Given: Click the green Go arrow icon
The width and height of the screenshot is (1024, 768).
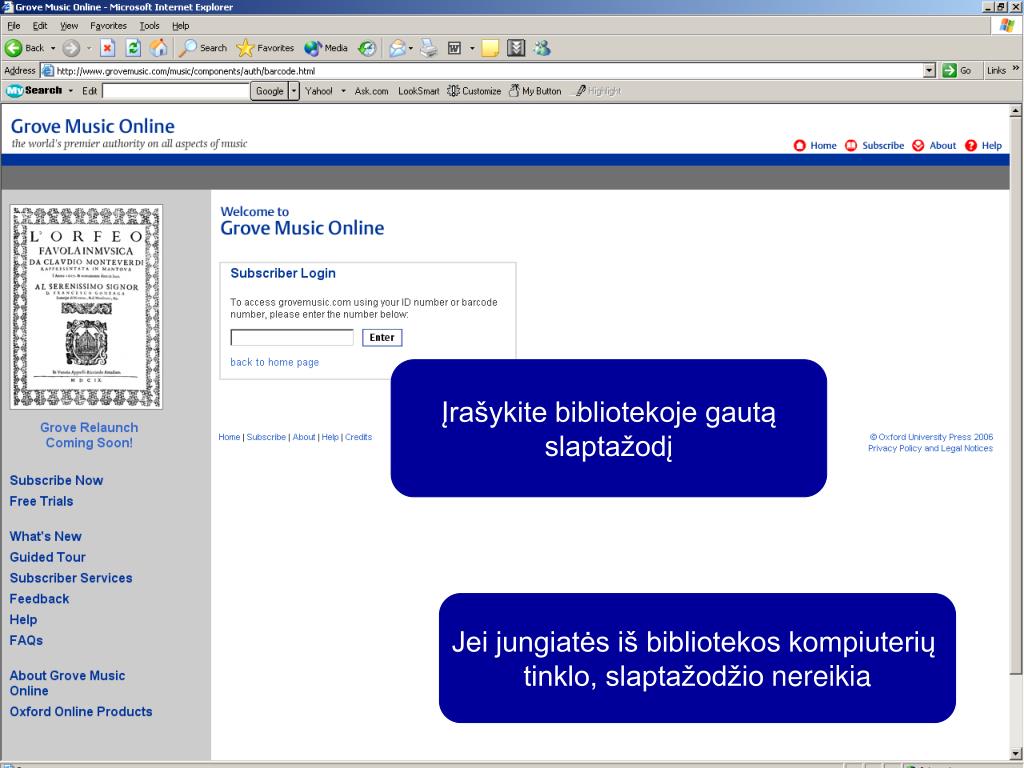Looking at the screenshot, I should pyautogui.click(x=950, y=71).
